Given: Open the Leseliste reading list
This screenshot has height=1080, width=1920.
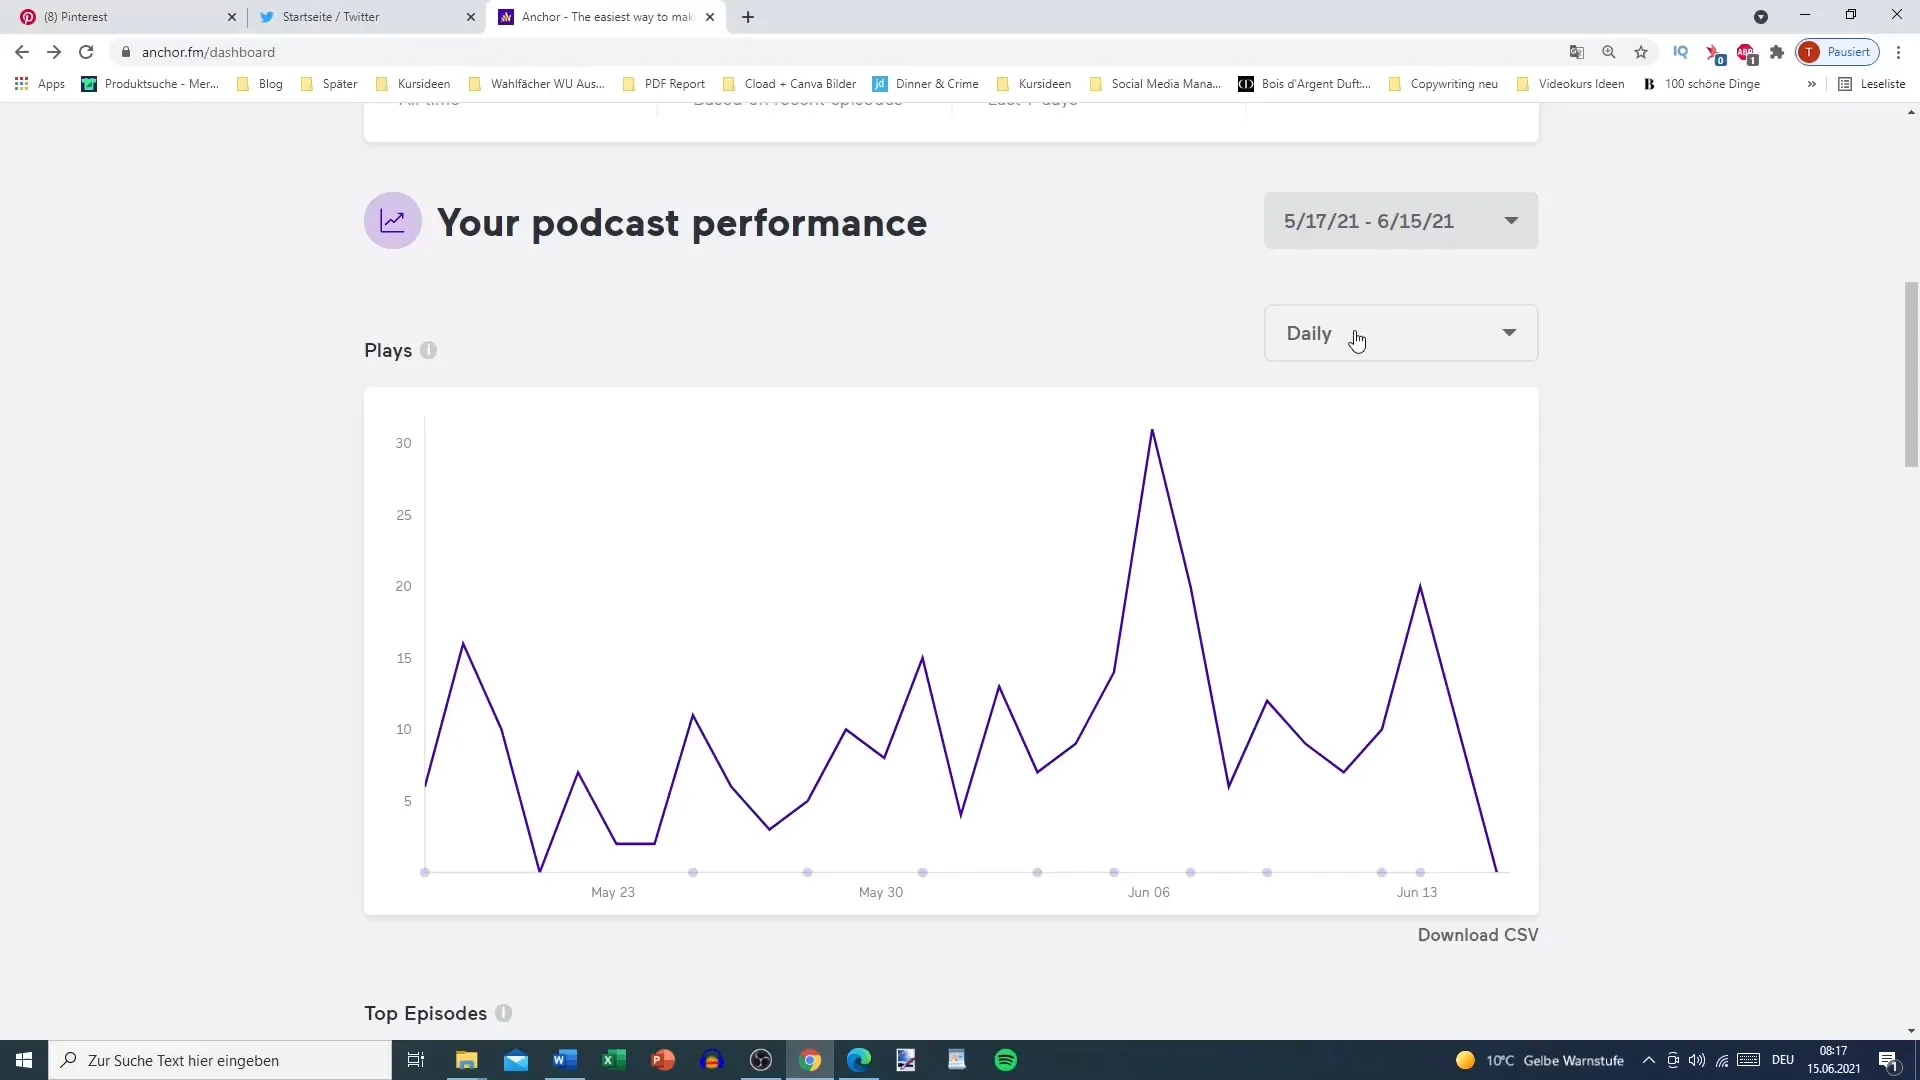Looking at the screenshot, I should click(x=1872, y=84).
